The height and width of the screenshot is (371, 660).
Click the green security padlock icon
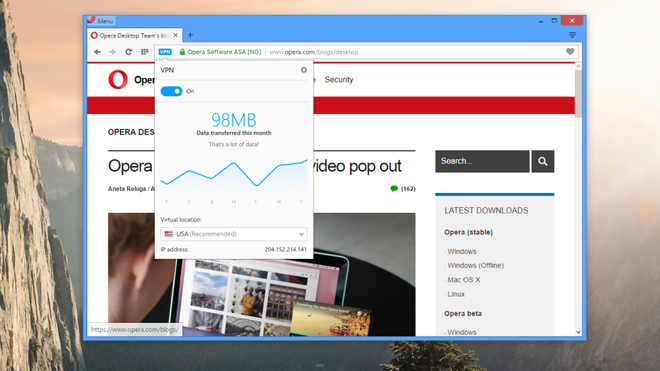[182, 52]
